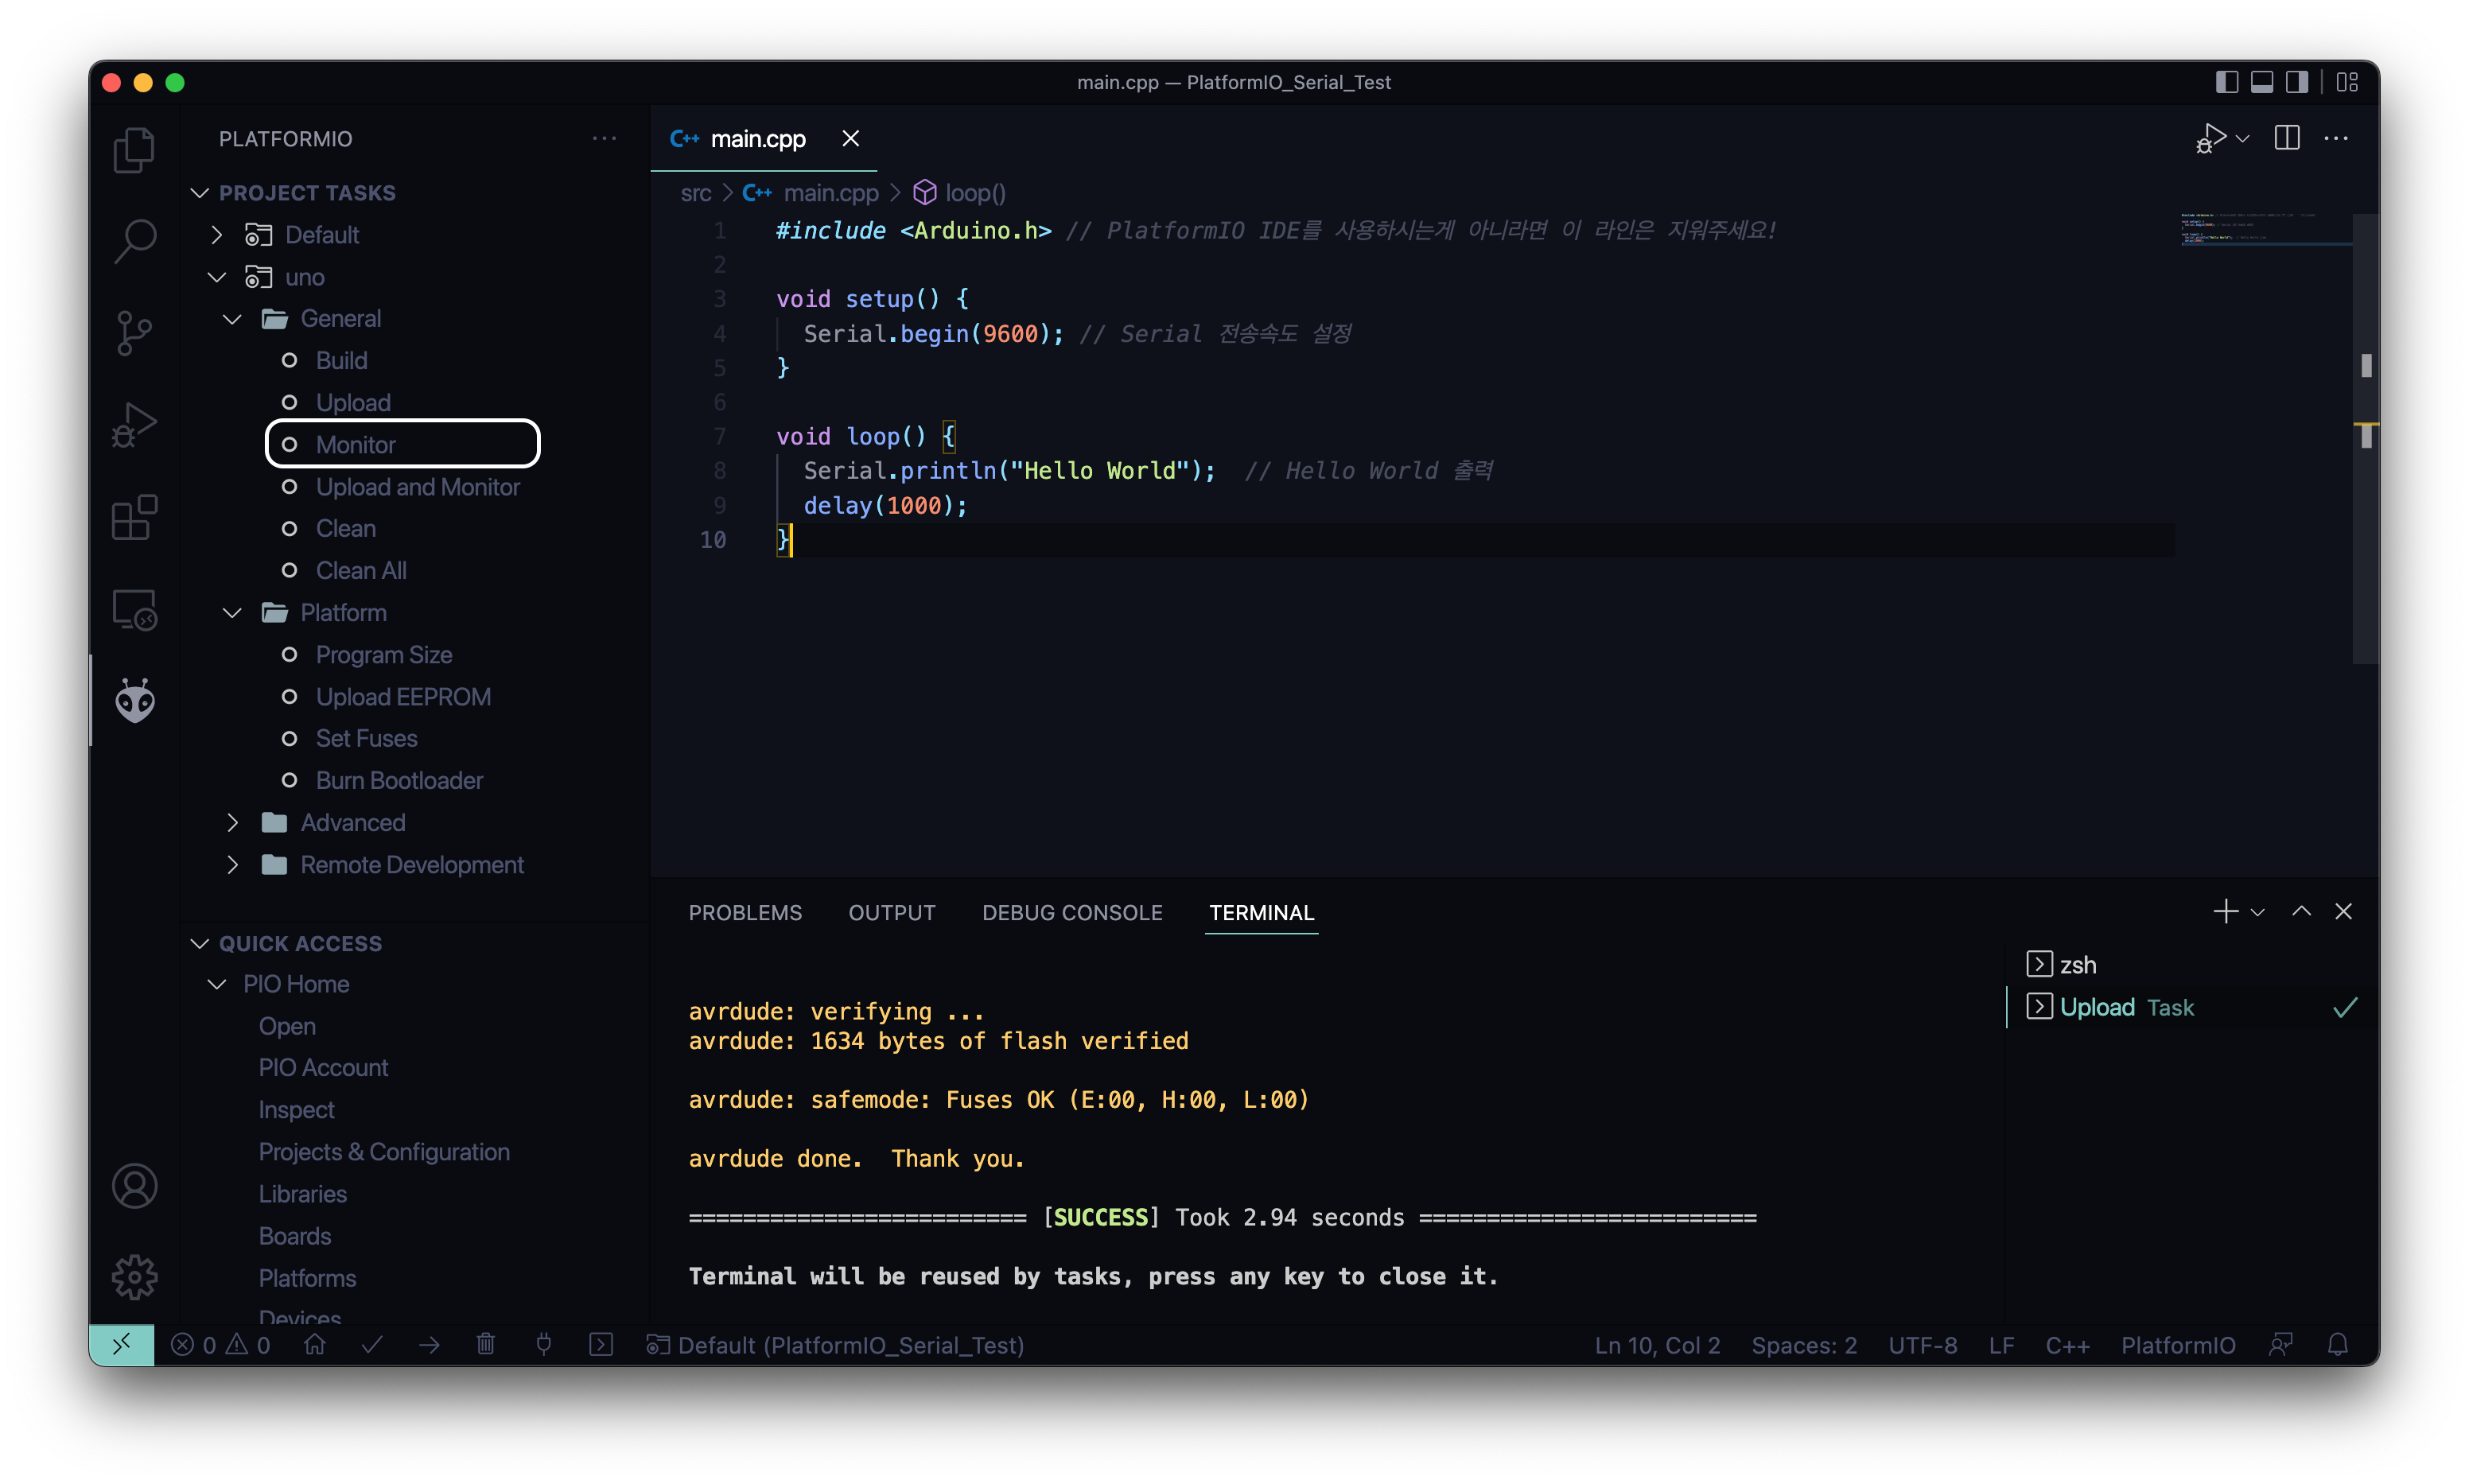Open the Source Control view
Image resolution: width=2469 pixels, height=1484 pixels.
tap(134, 333)
